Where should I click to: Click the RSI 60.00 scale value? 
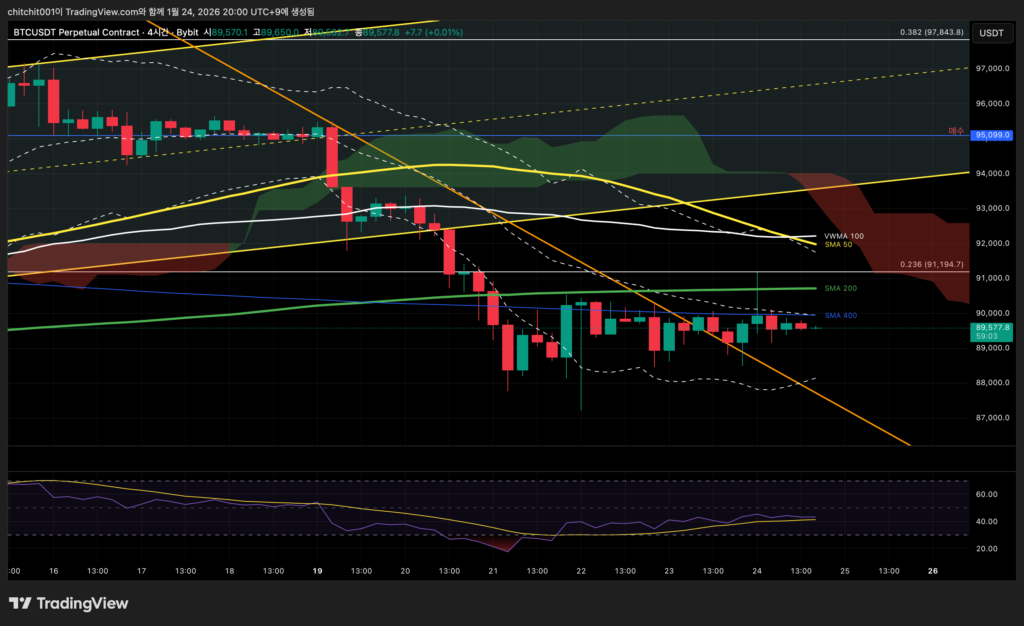[x=987, y=494]
